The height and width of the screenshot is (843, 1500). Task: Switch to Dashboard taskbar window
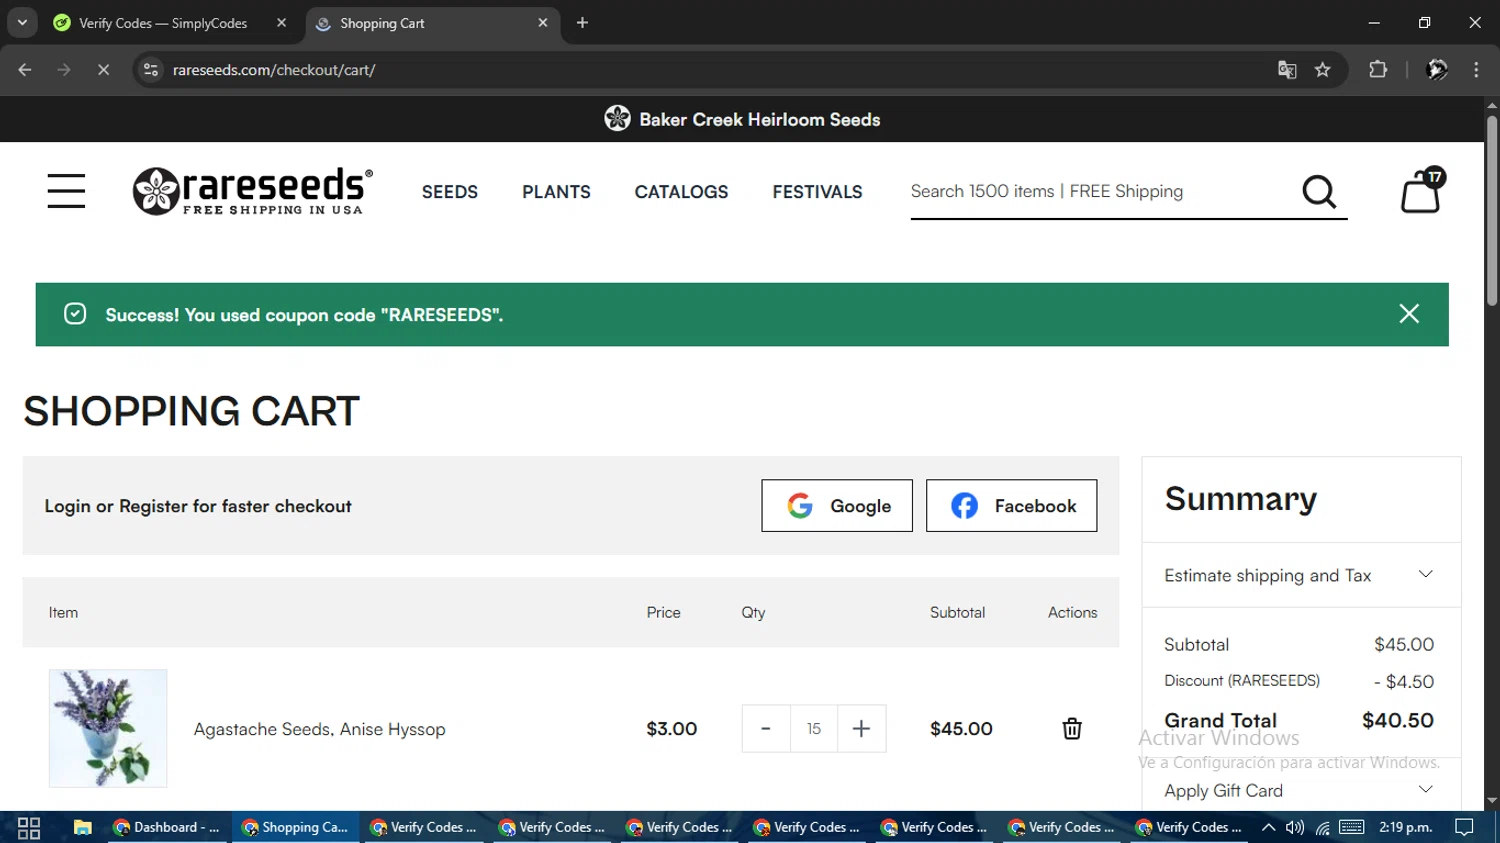tap(167, 827)
